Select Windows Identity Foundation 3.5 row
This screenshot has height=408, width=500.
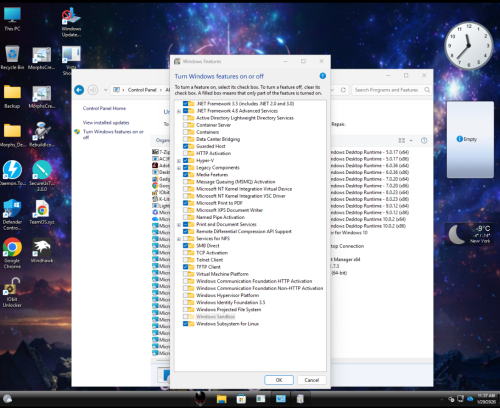point(231,302)
